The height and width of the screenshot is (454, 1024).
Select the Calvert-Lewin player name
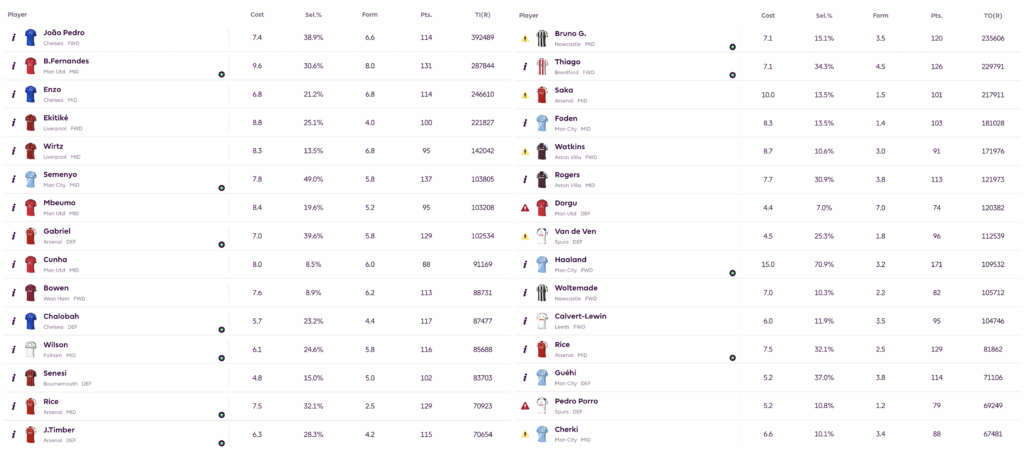[580, 316]
